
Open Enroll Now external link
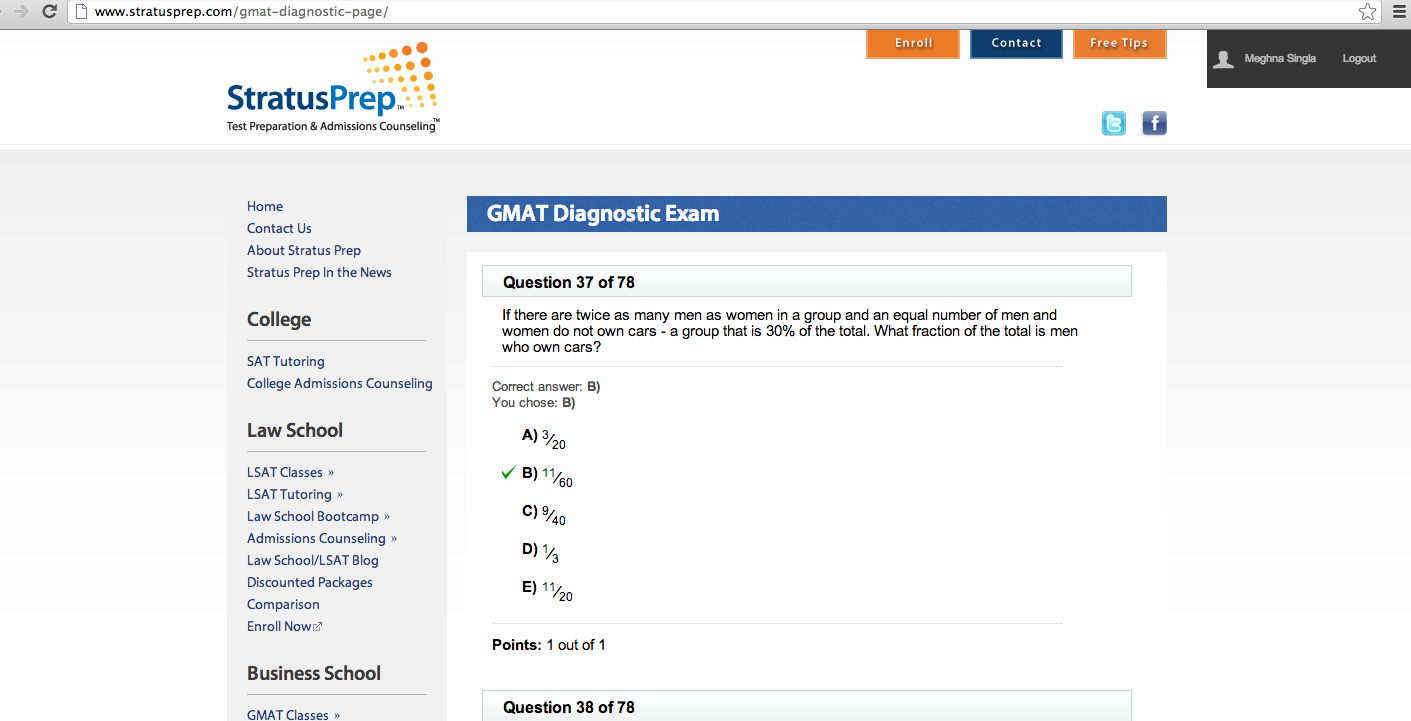284,626
